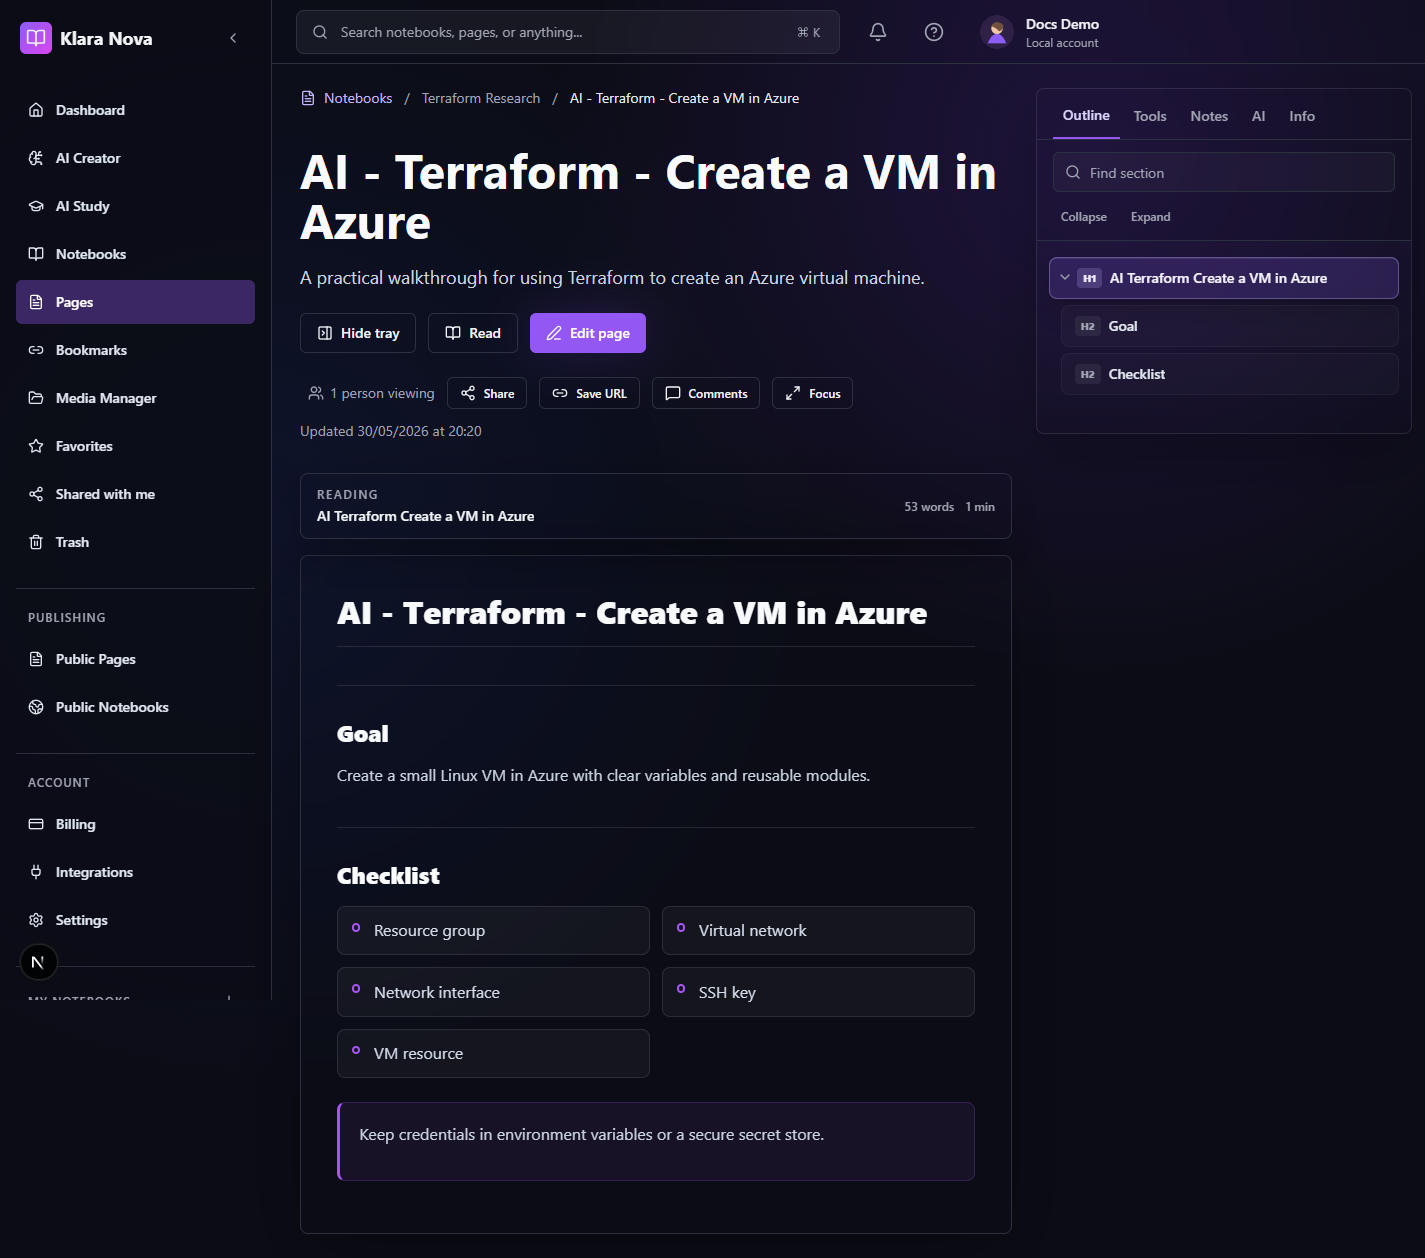The height and width of the screenshot is (1258, 1425).
Task: Open the Dashboard sidebar item
Action: point(135,110)
